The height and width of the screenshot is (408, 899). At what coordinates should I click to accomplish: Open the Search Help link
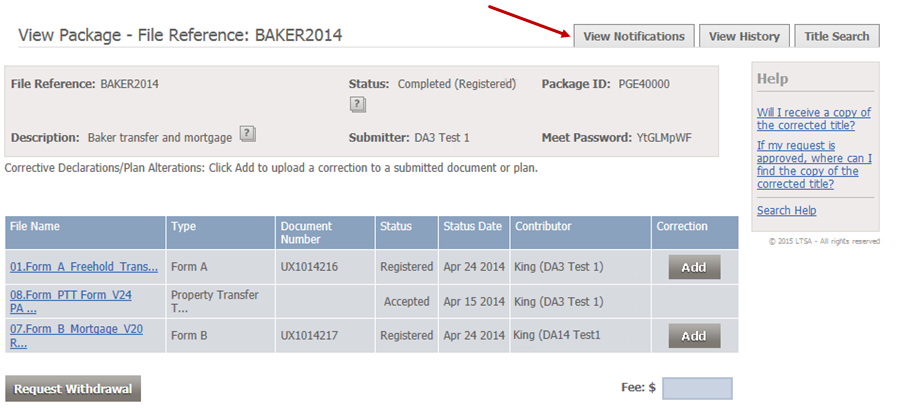coord(787,210)
